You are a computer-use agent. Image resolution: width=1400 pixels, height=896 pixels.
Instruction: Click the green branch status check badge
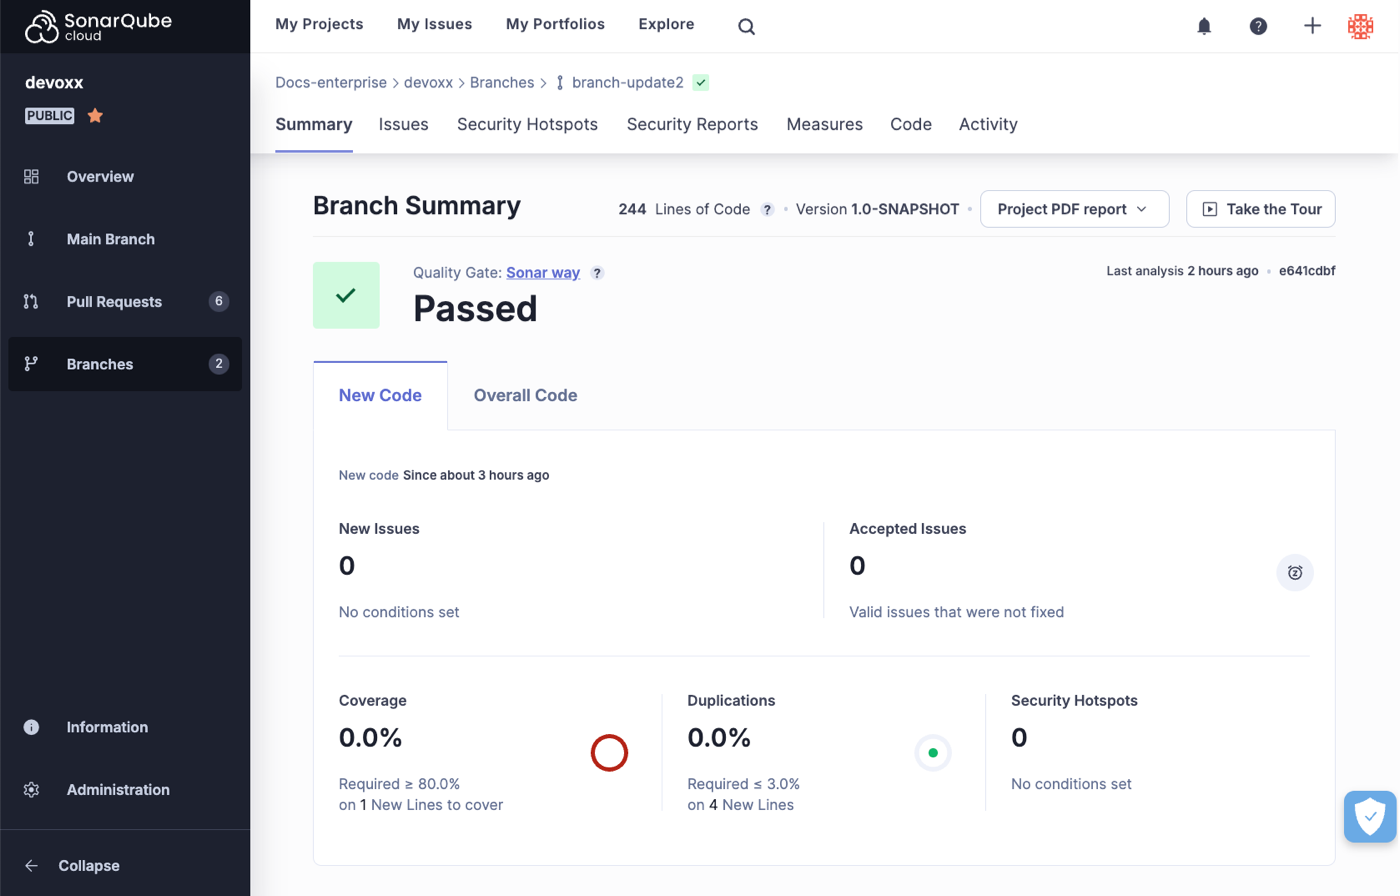[x=701, y=83]
